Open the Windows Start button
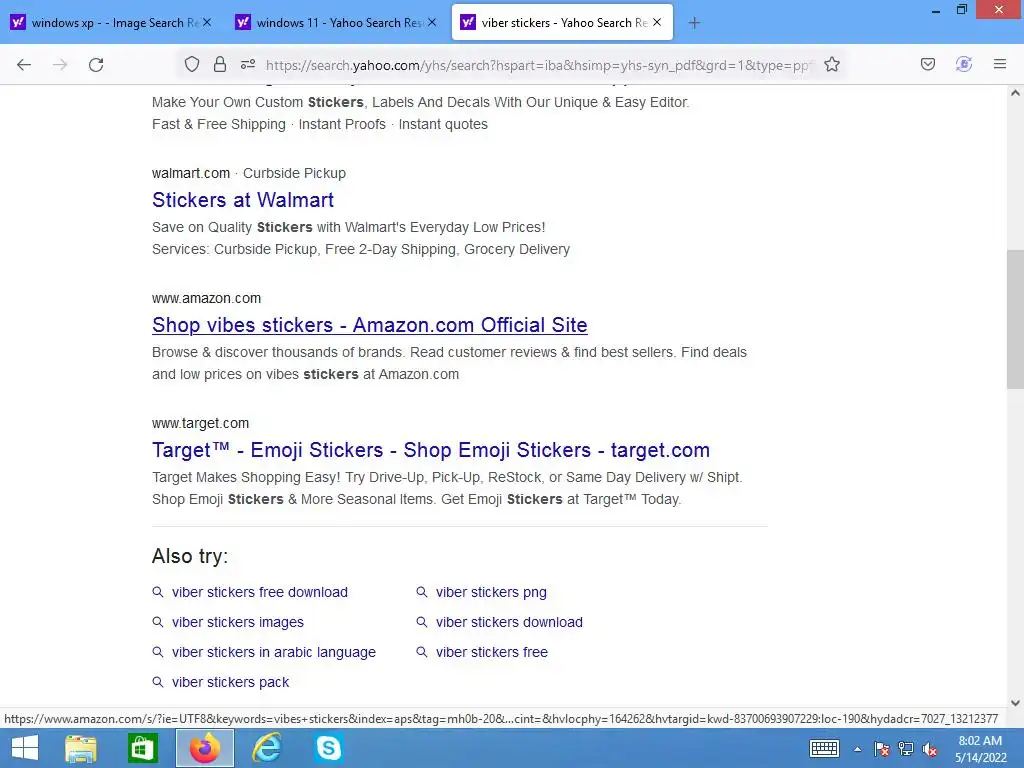The width and height of the screenshot is (1024, 768). click(x=25, y=748)
